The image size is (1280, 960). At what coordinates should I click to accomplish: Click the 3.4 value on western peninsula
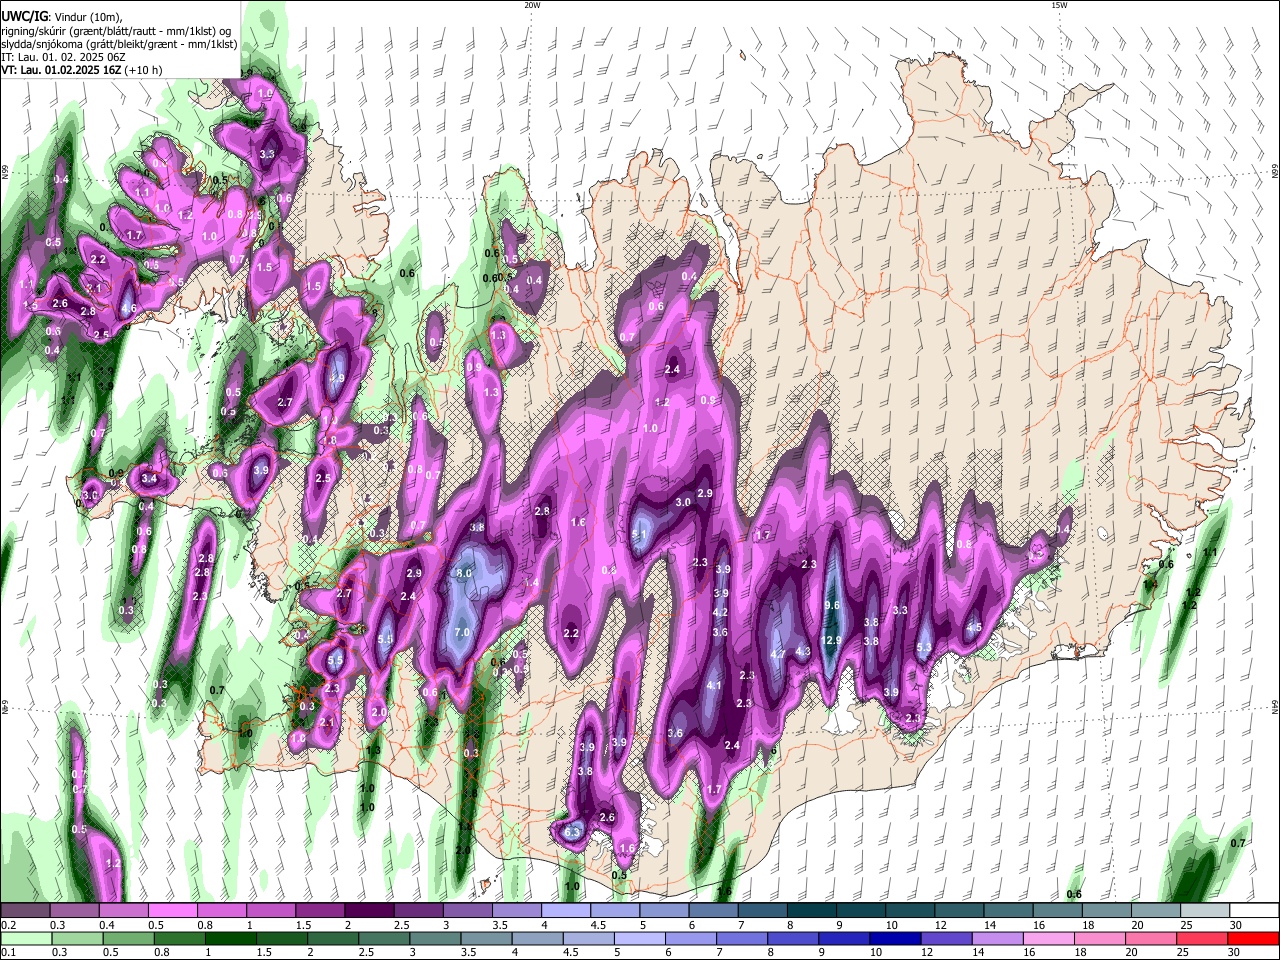[150, 479]
